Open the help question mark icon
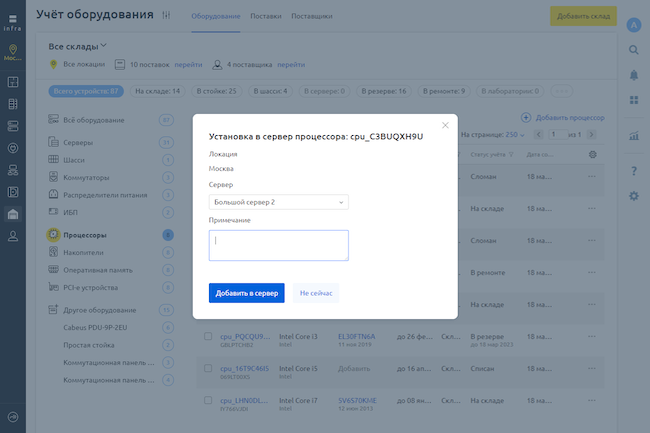650x433 pixels. 633,171
